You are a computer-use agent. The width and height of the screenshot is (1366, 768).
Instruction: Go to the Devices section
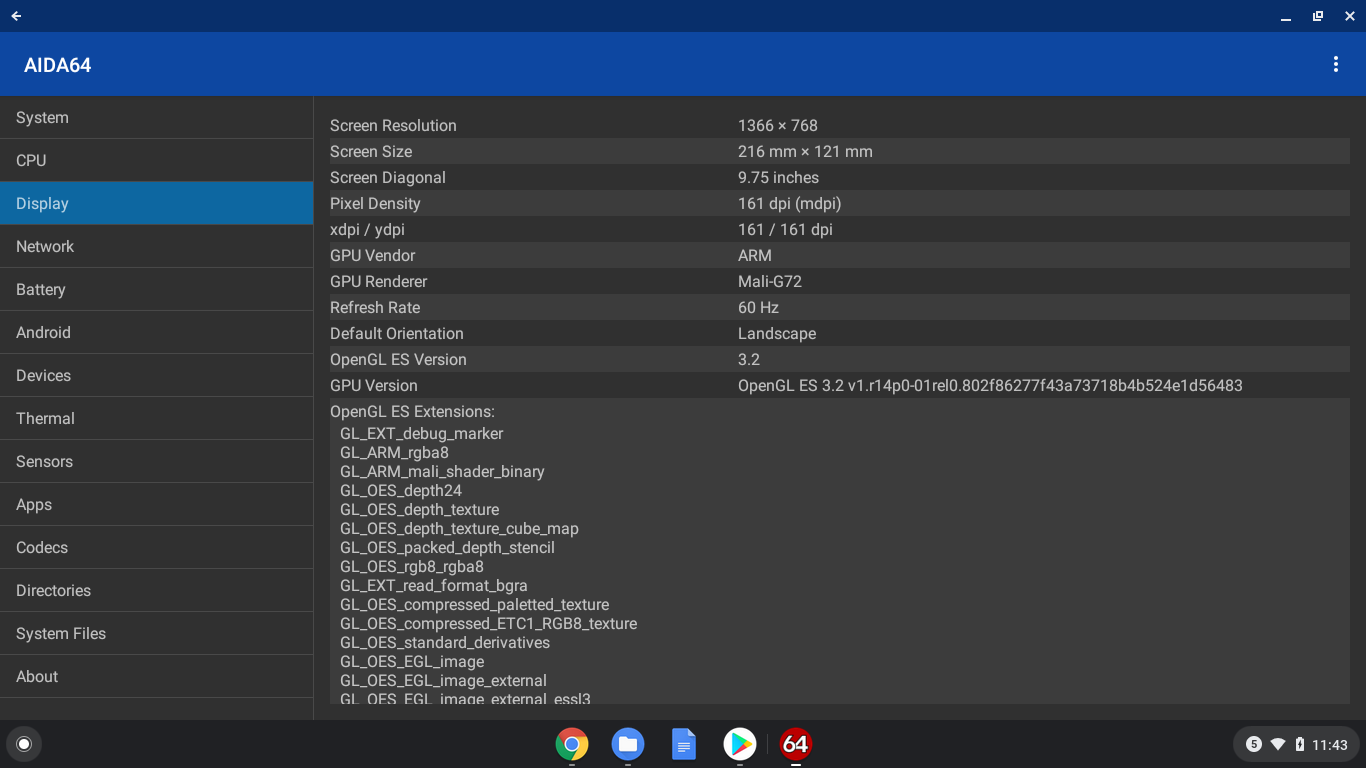(156, 375)
